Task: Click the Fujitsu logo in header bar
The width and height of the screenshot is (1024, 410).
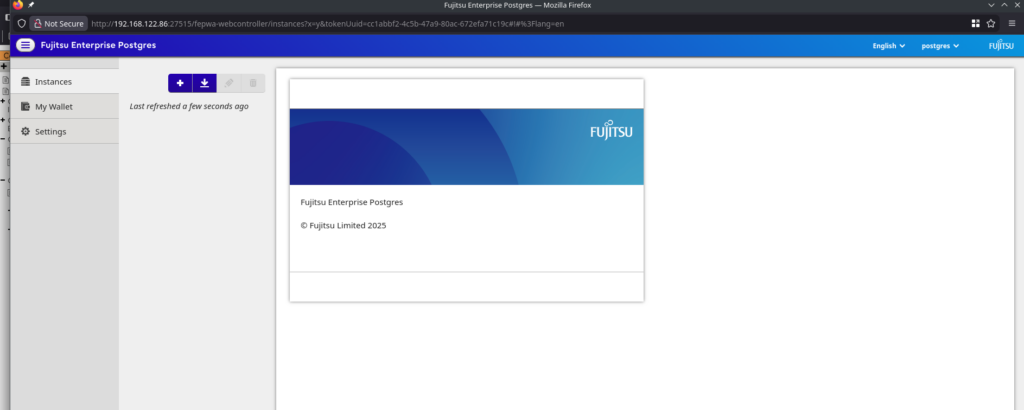Action: pos(1000,45)
